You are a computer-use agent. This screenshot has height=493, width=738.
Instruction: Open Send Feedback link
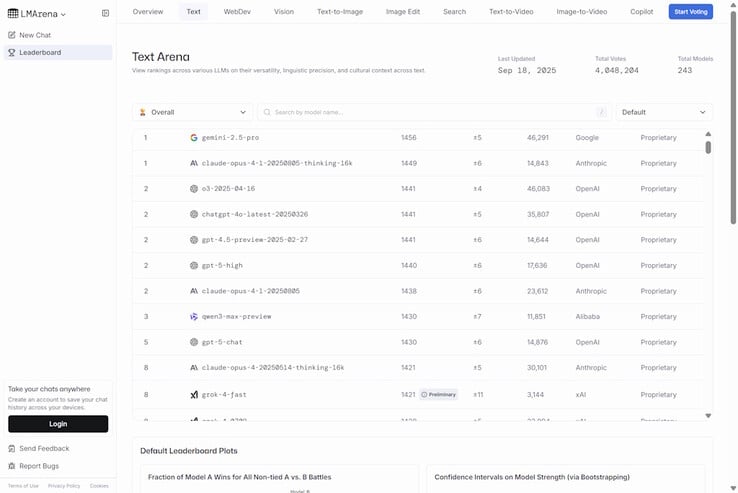[44, 448]
